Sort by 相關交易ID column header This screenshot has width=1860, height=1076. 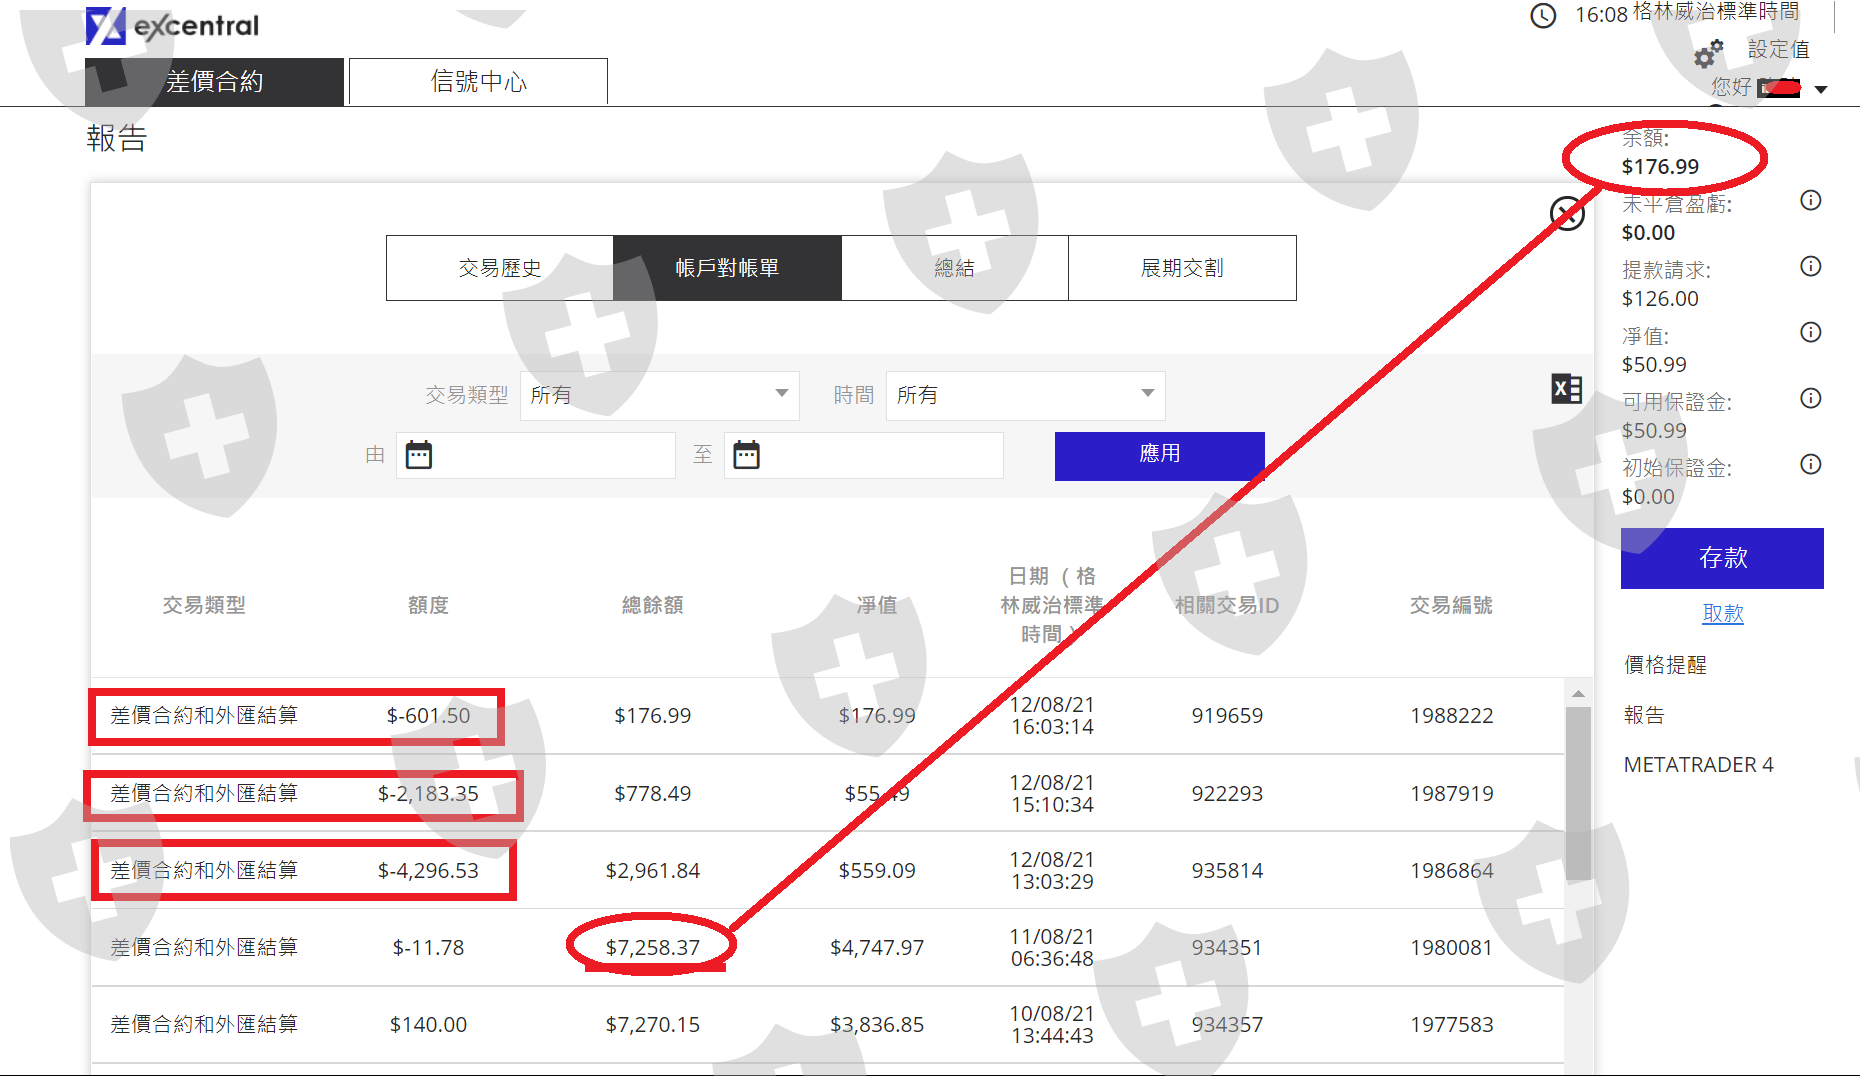click(1227, 605)
